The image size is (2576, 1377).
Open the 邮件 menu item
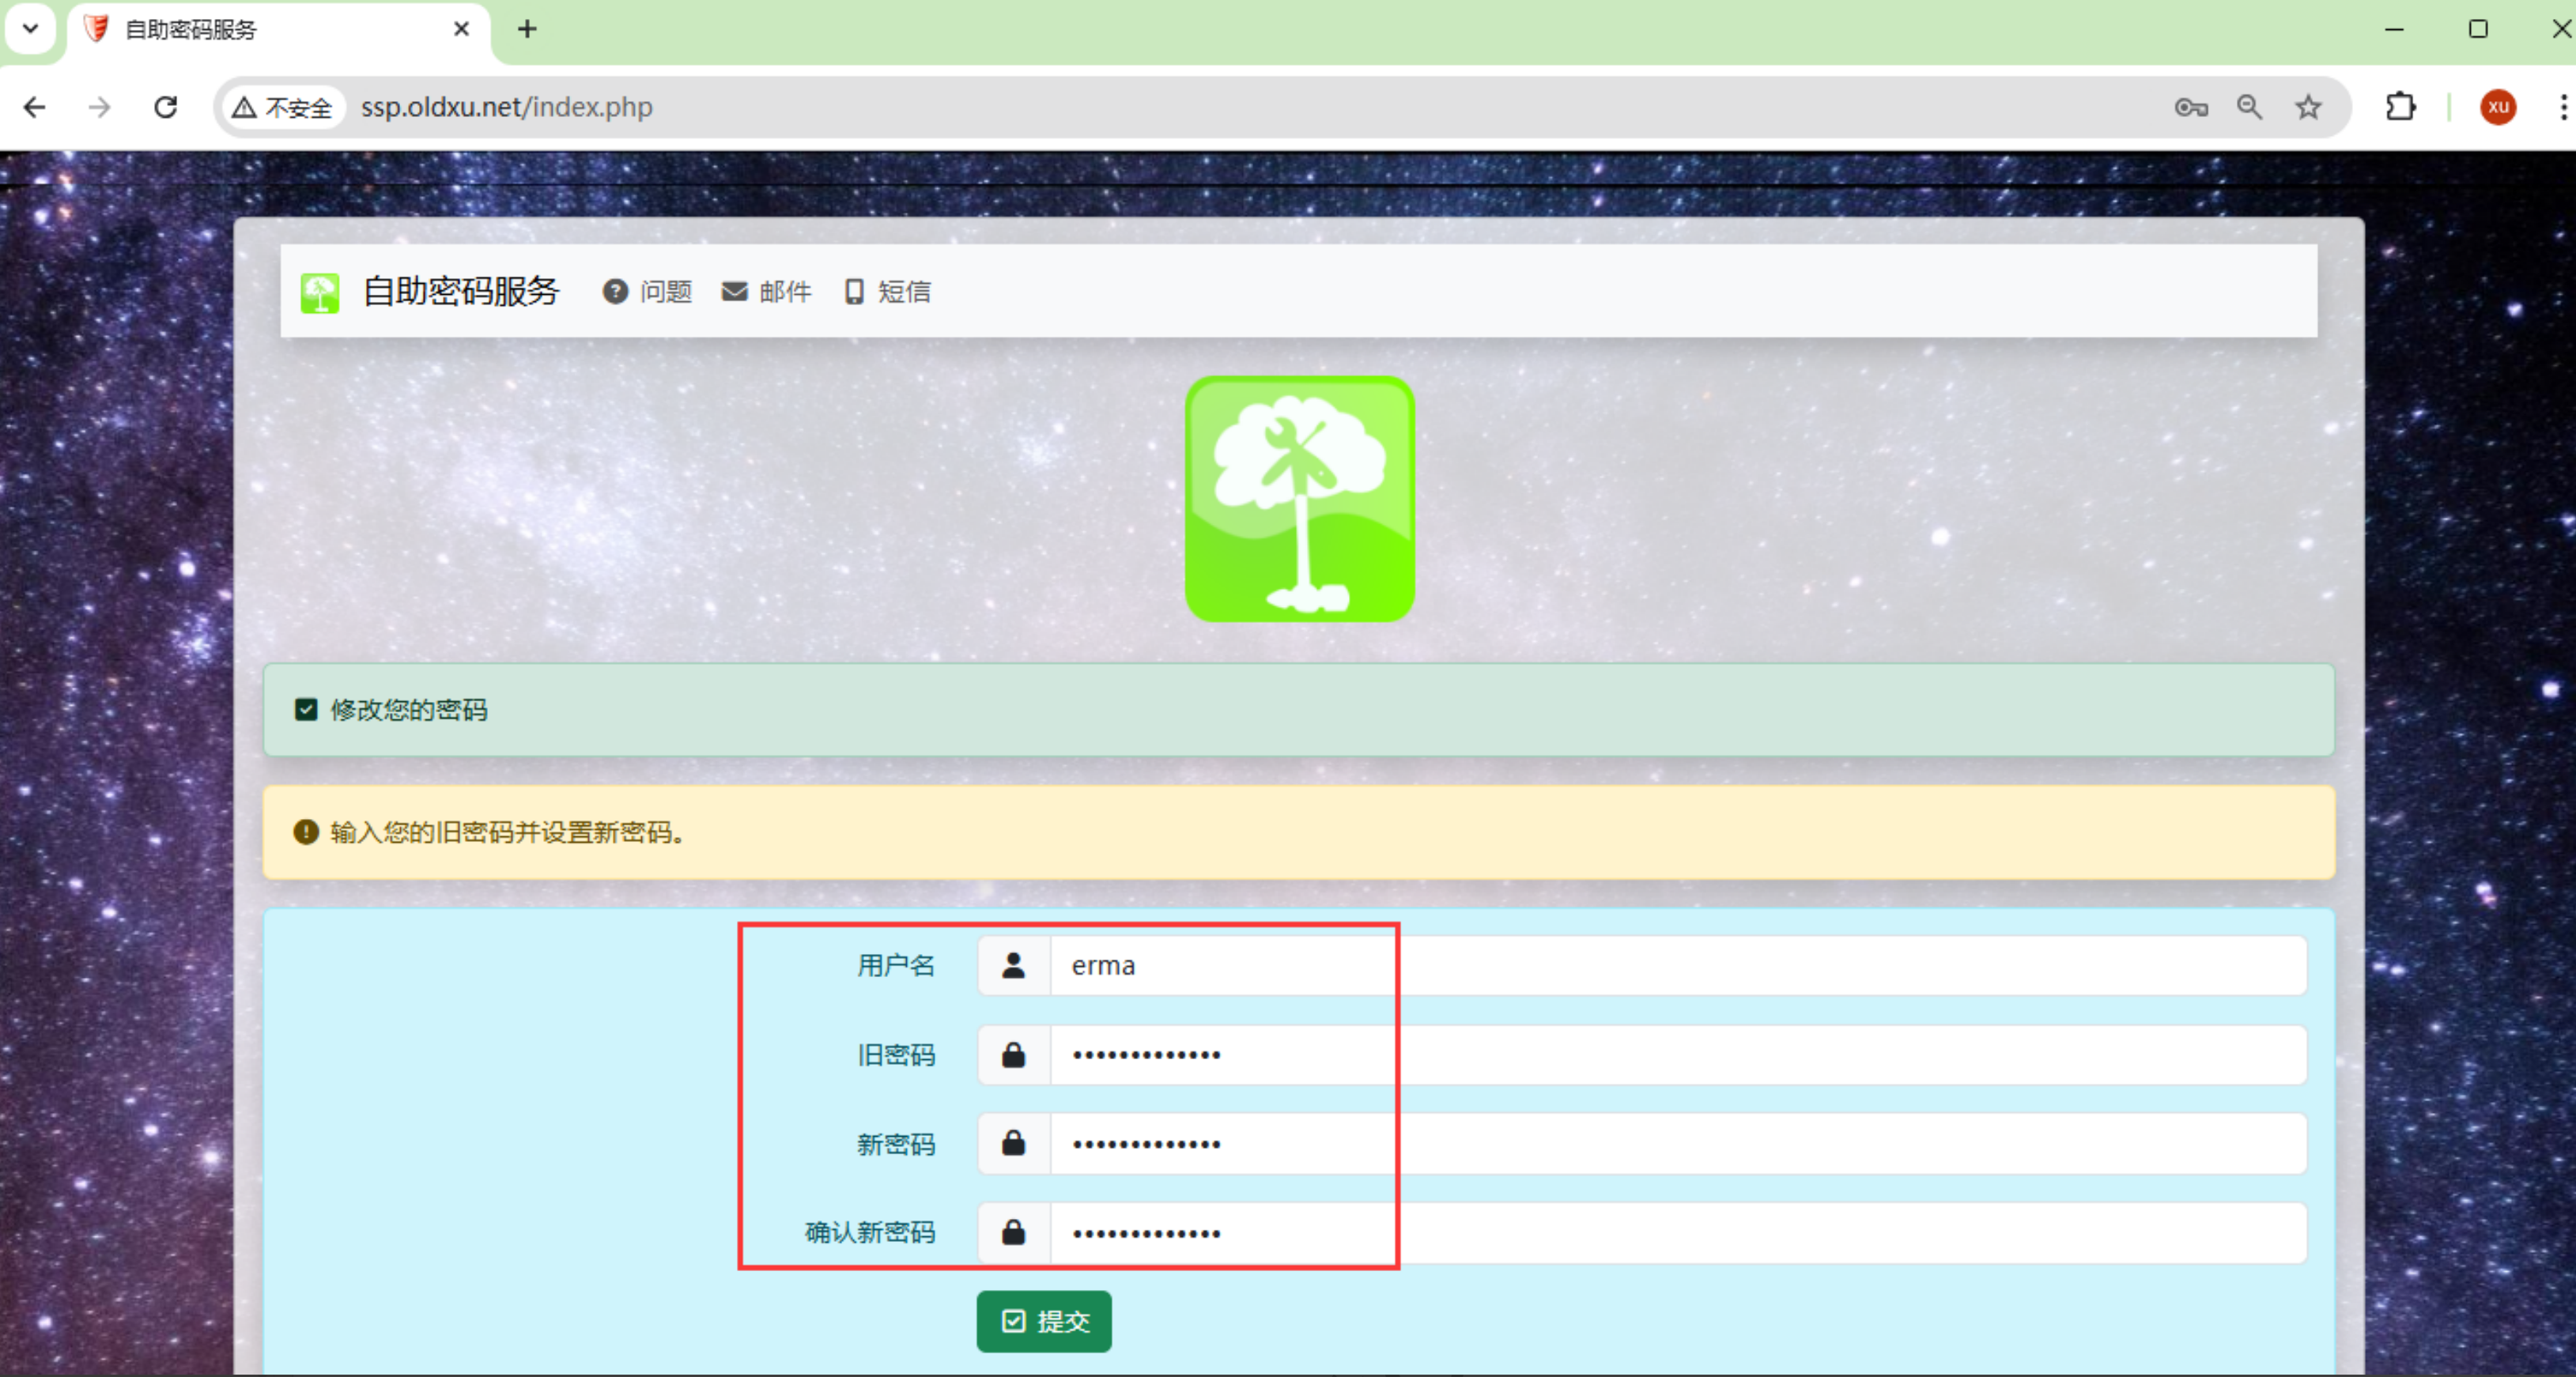click(767, 292)
